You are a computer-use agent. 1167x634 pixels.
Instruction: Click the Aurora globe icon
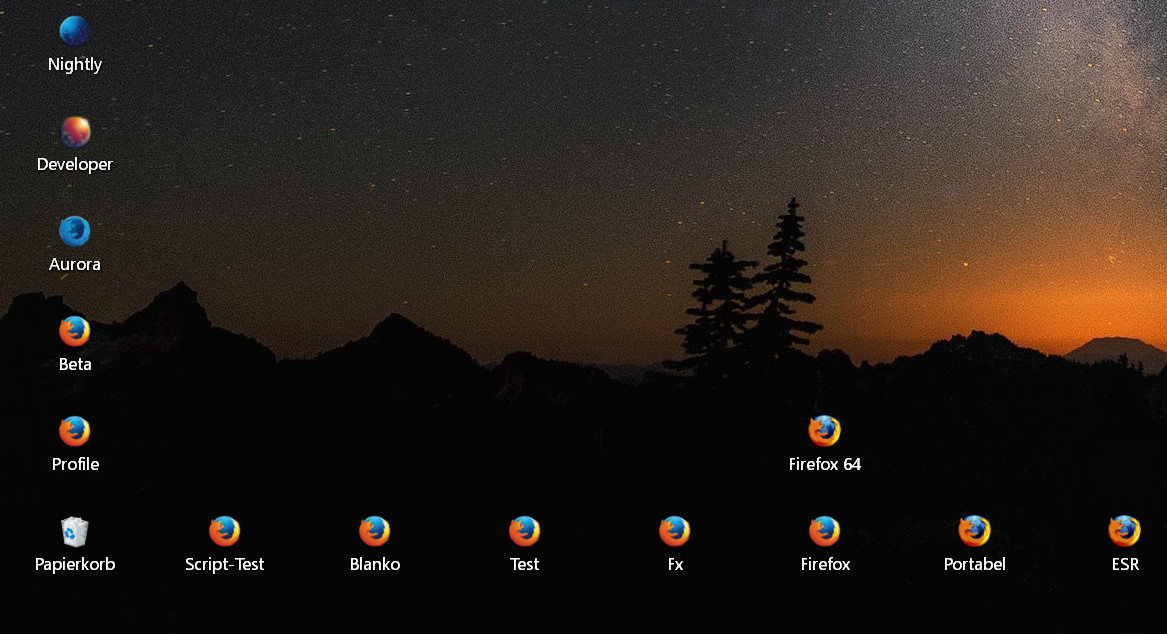(x=74, y=231)
